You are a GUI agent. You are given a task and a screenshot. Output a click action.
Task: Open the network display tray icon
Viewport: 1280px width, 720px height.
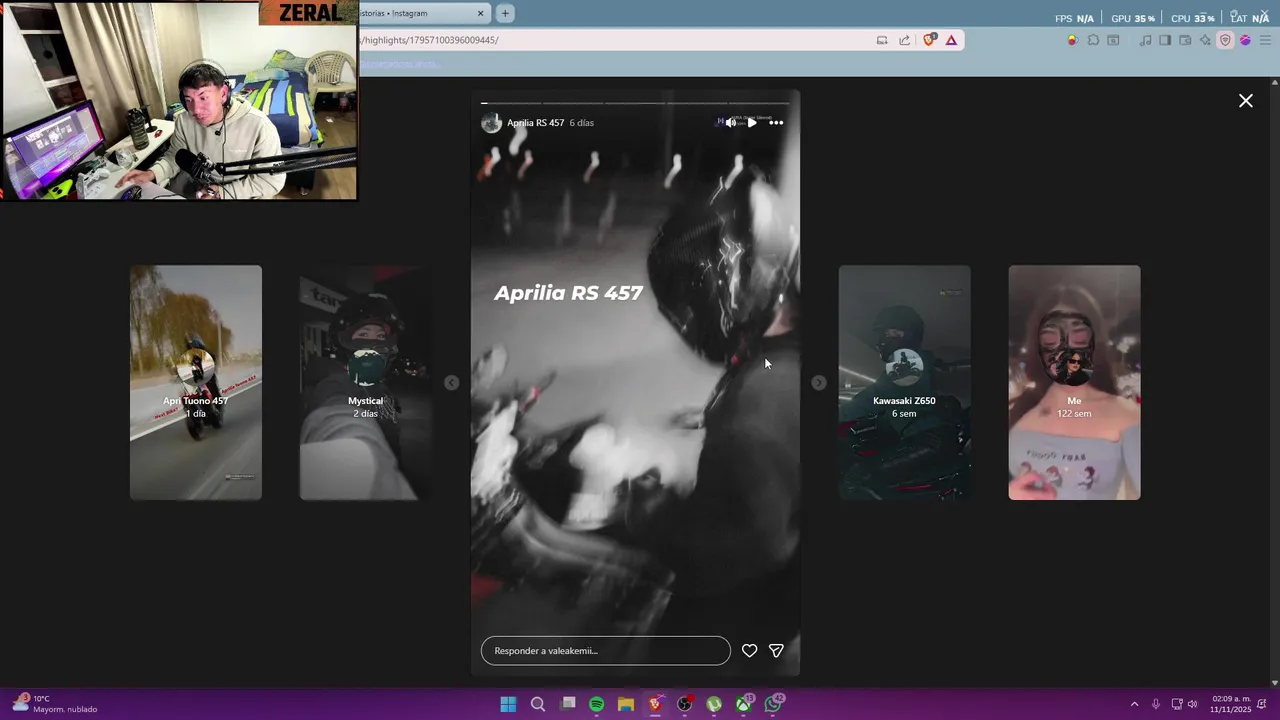1177,704
